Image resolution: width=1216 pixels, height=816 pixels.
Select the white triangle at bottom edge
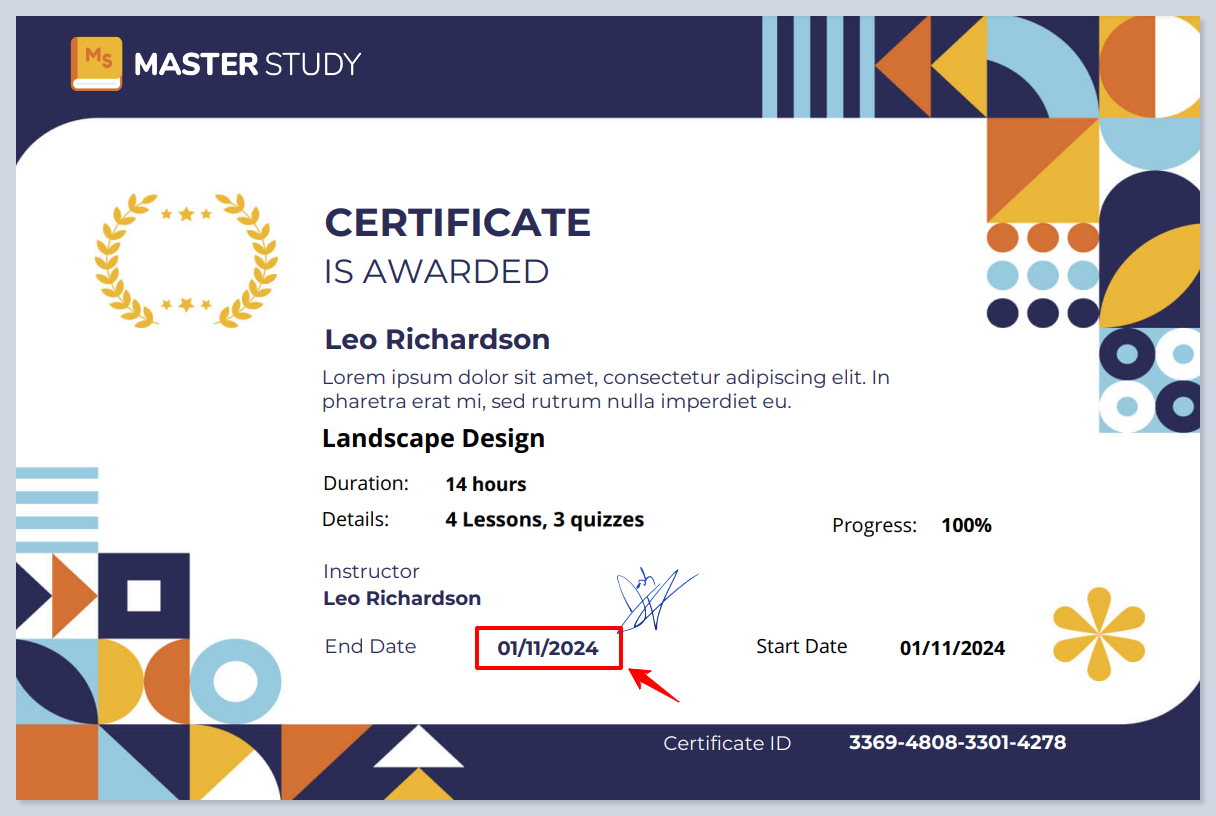(419, 748)
